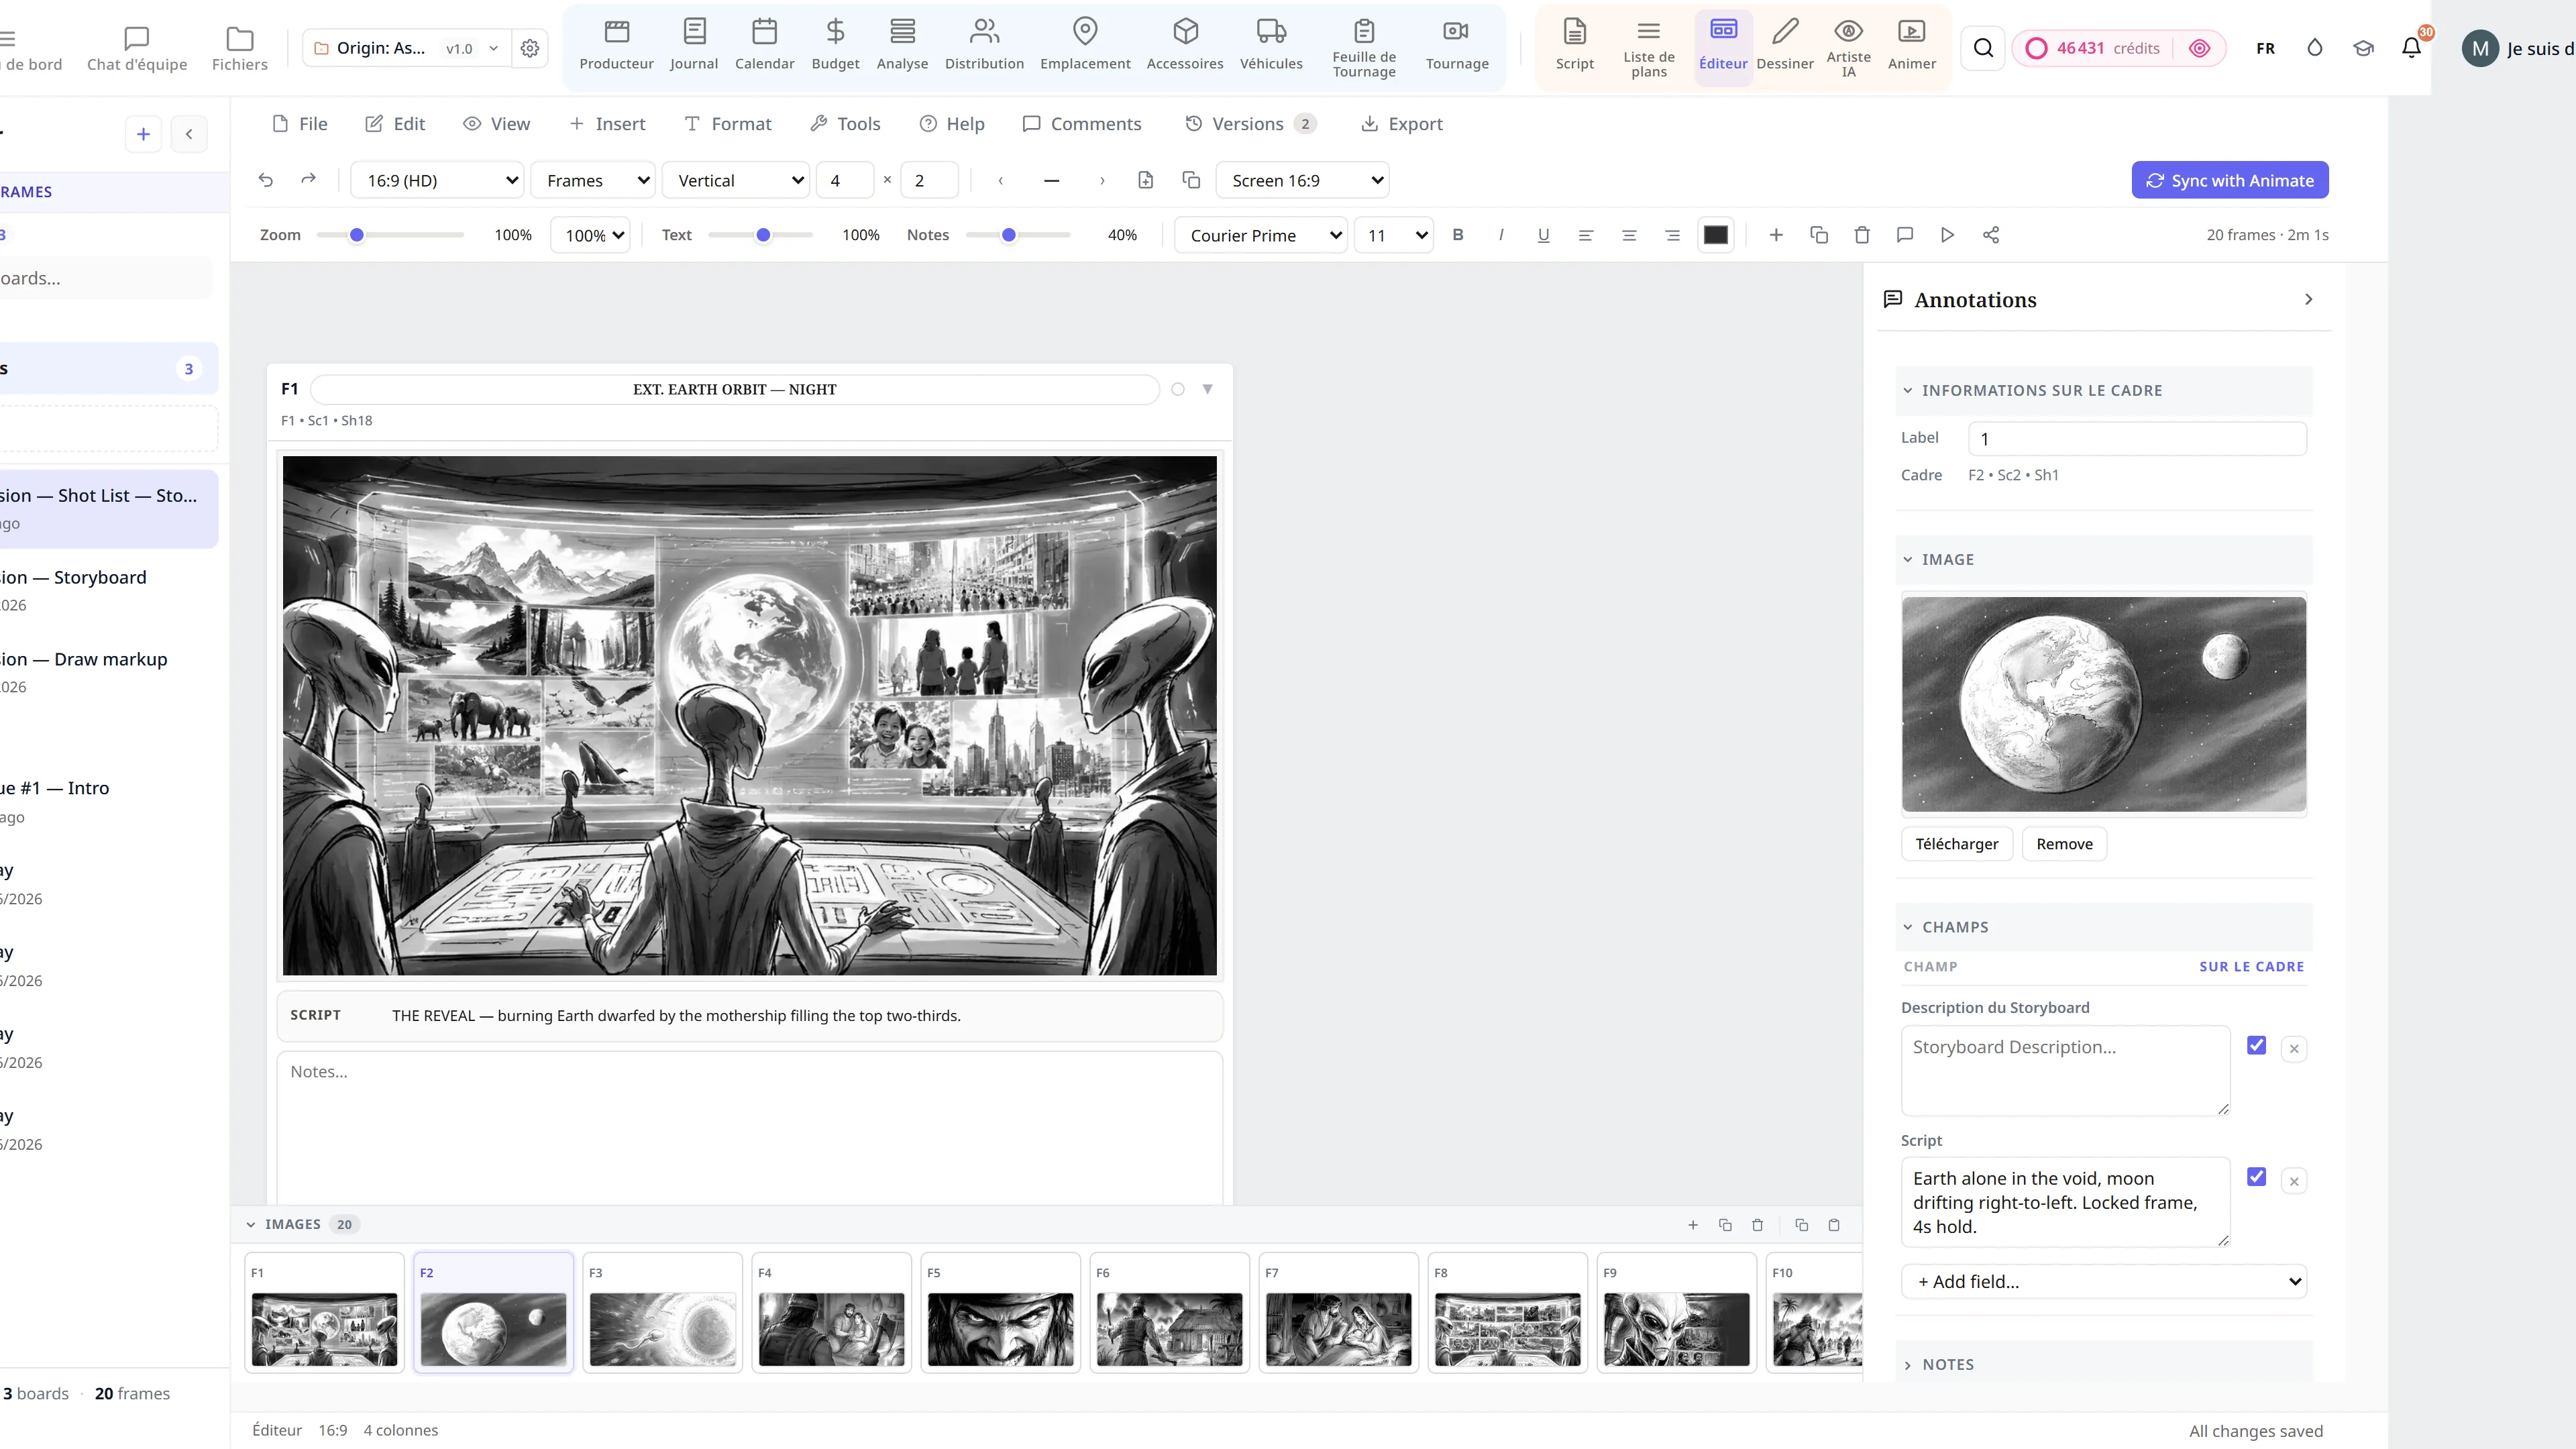The image size is (2576, 1449).
Task: Open Versions panel
Action: click(x=1250, y=124)
